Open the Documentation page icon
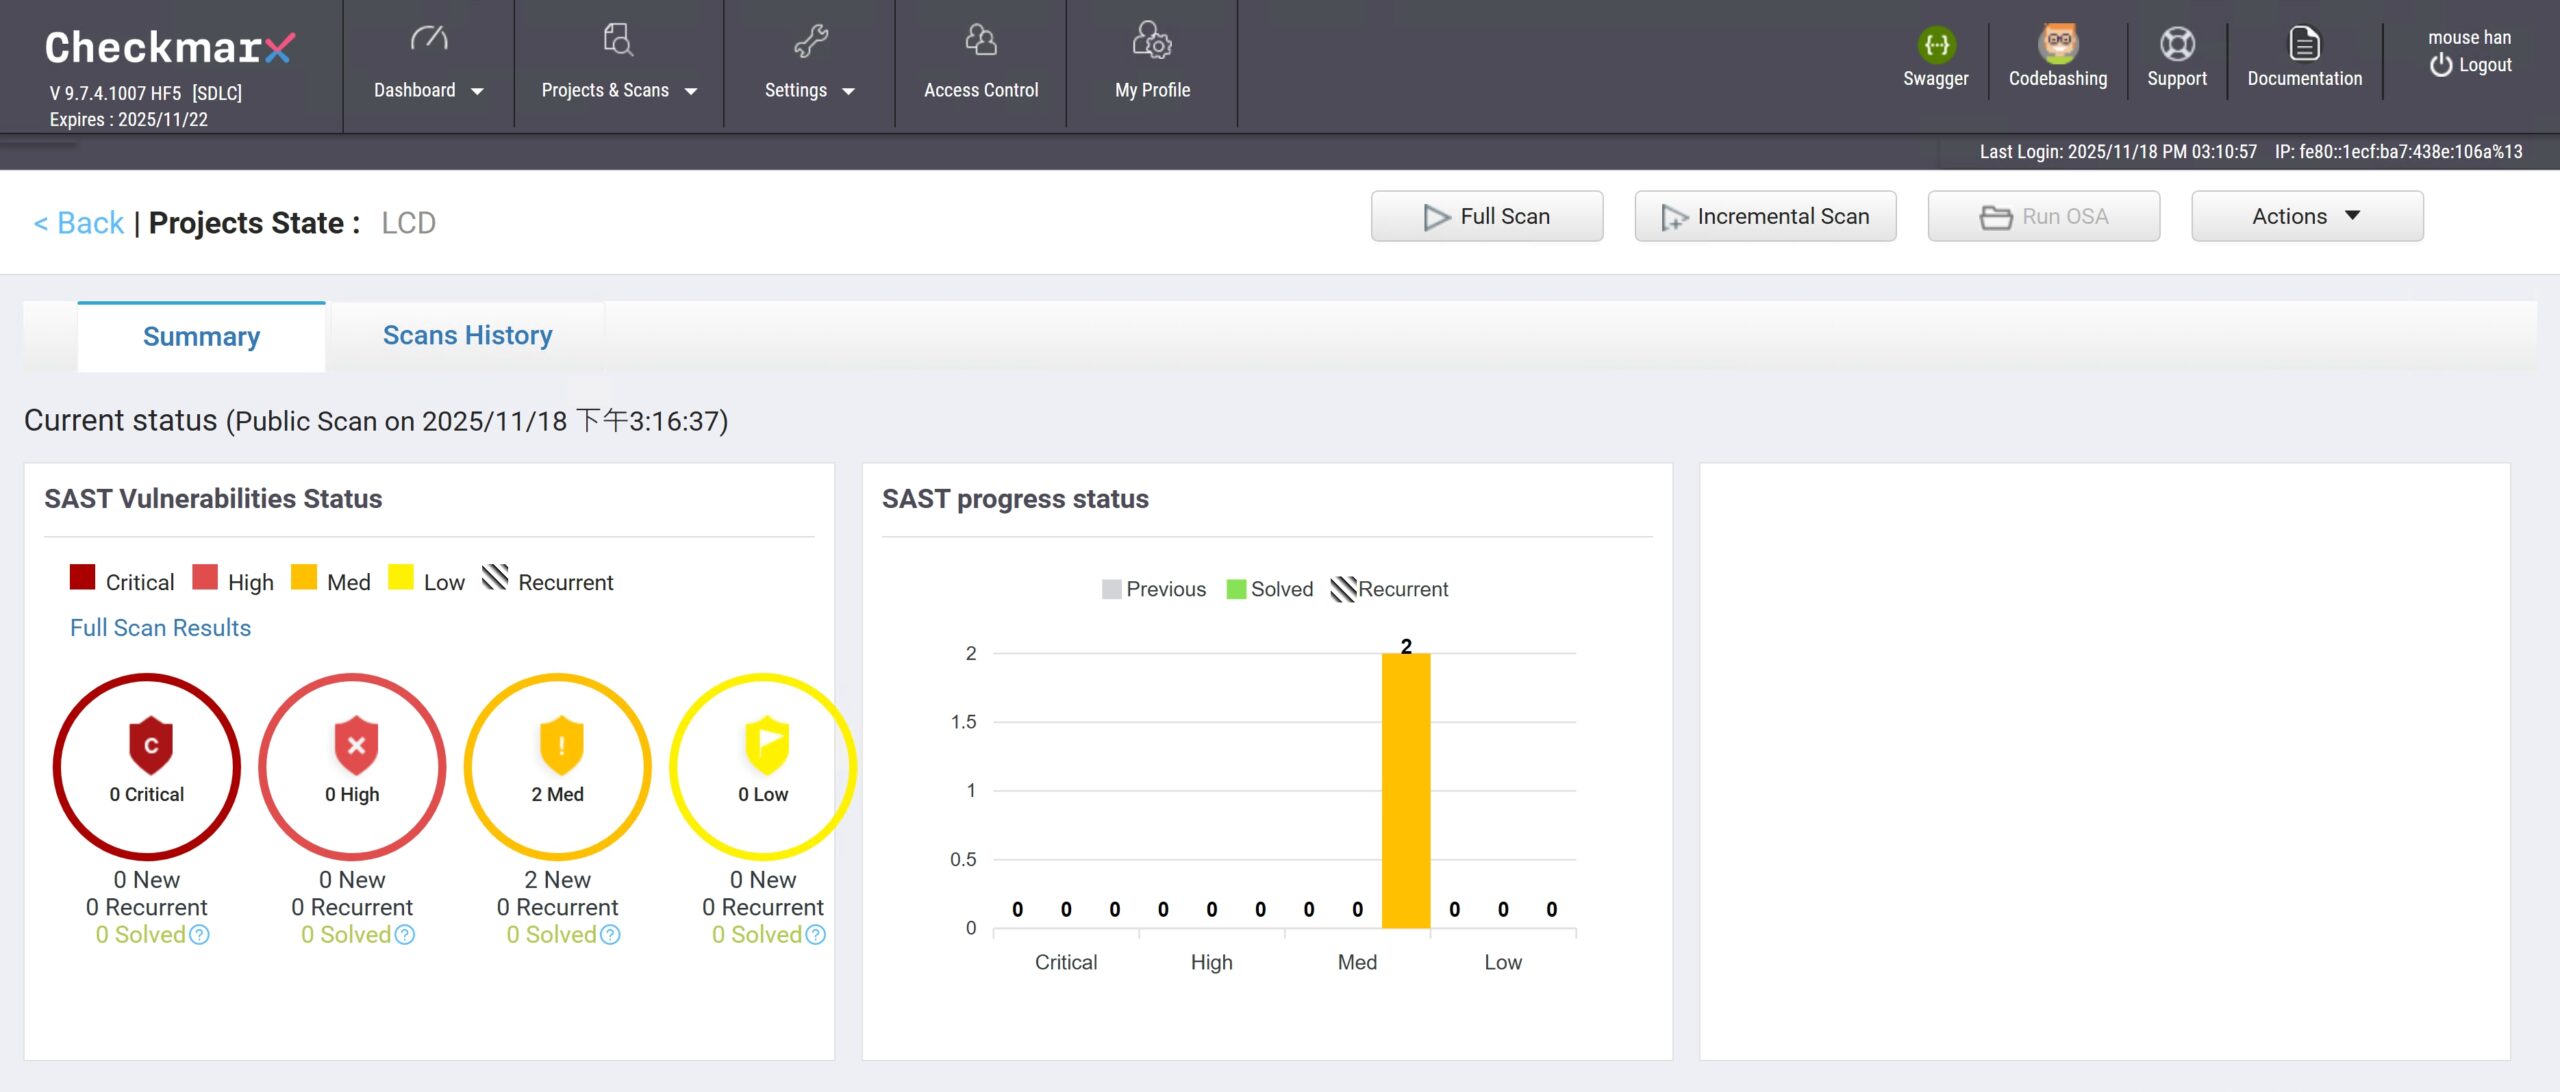Image resolution: width=2560 pixels, height=1092 pixels. (2304, 44)
